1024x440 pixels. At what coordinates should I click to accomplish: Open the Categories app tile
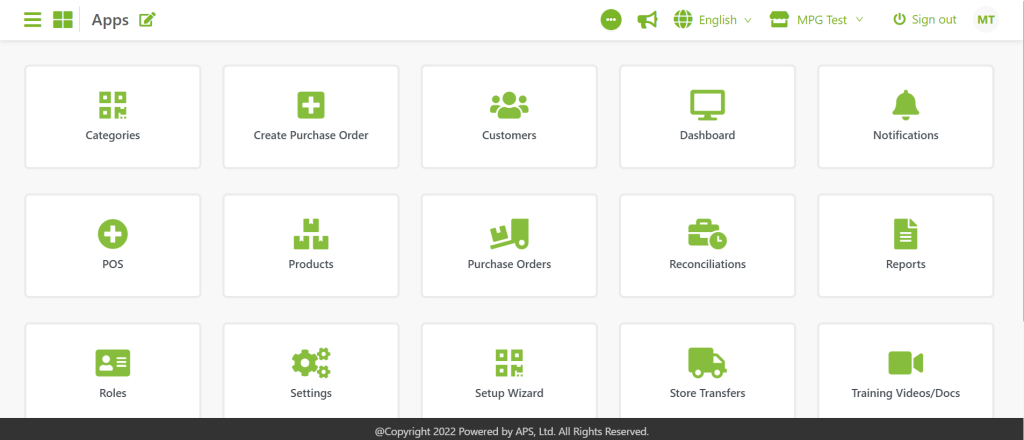click(x=113, y=116)
